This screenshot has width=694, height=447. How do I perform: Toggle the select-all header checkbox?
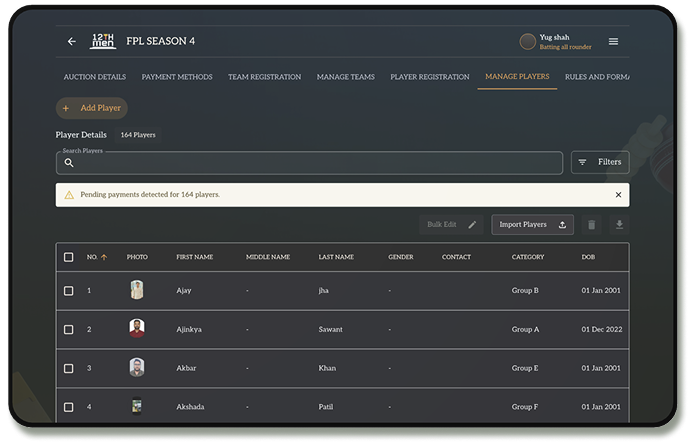(69, 257)
